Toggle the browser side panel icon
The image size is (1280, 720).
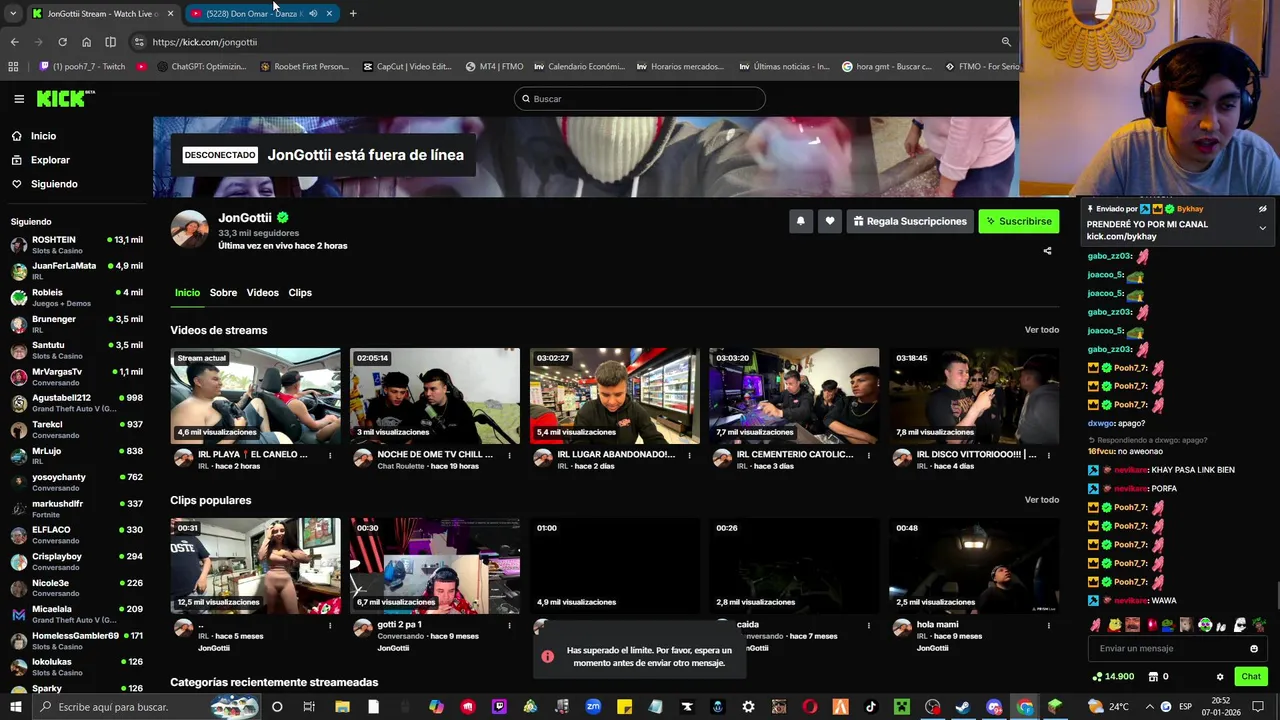click(110, 42)
